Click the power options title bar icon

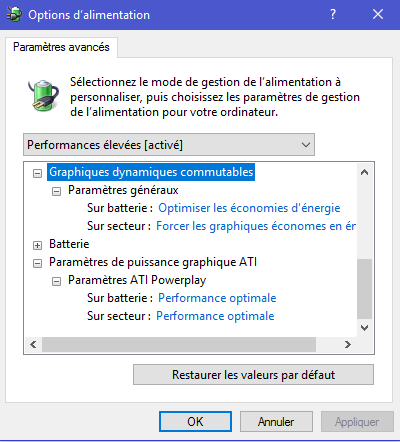[x=14, y=15]
